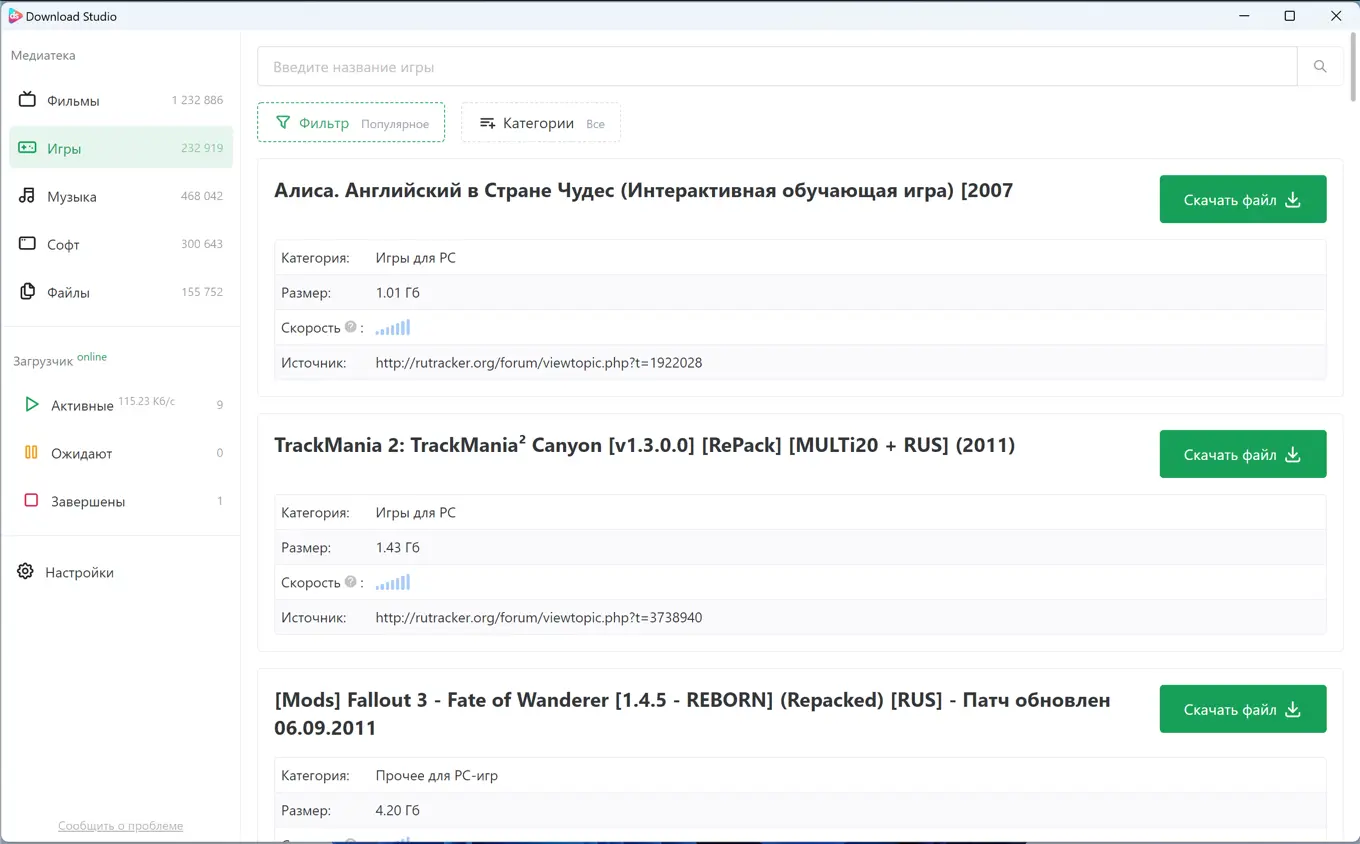The width and height of the screenshot is (1360, 844).
Task: Open the Фильтр Популярное dropdown
Action: [x=351, y=122]
